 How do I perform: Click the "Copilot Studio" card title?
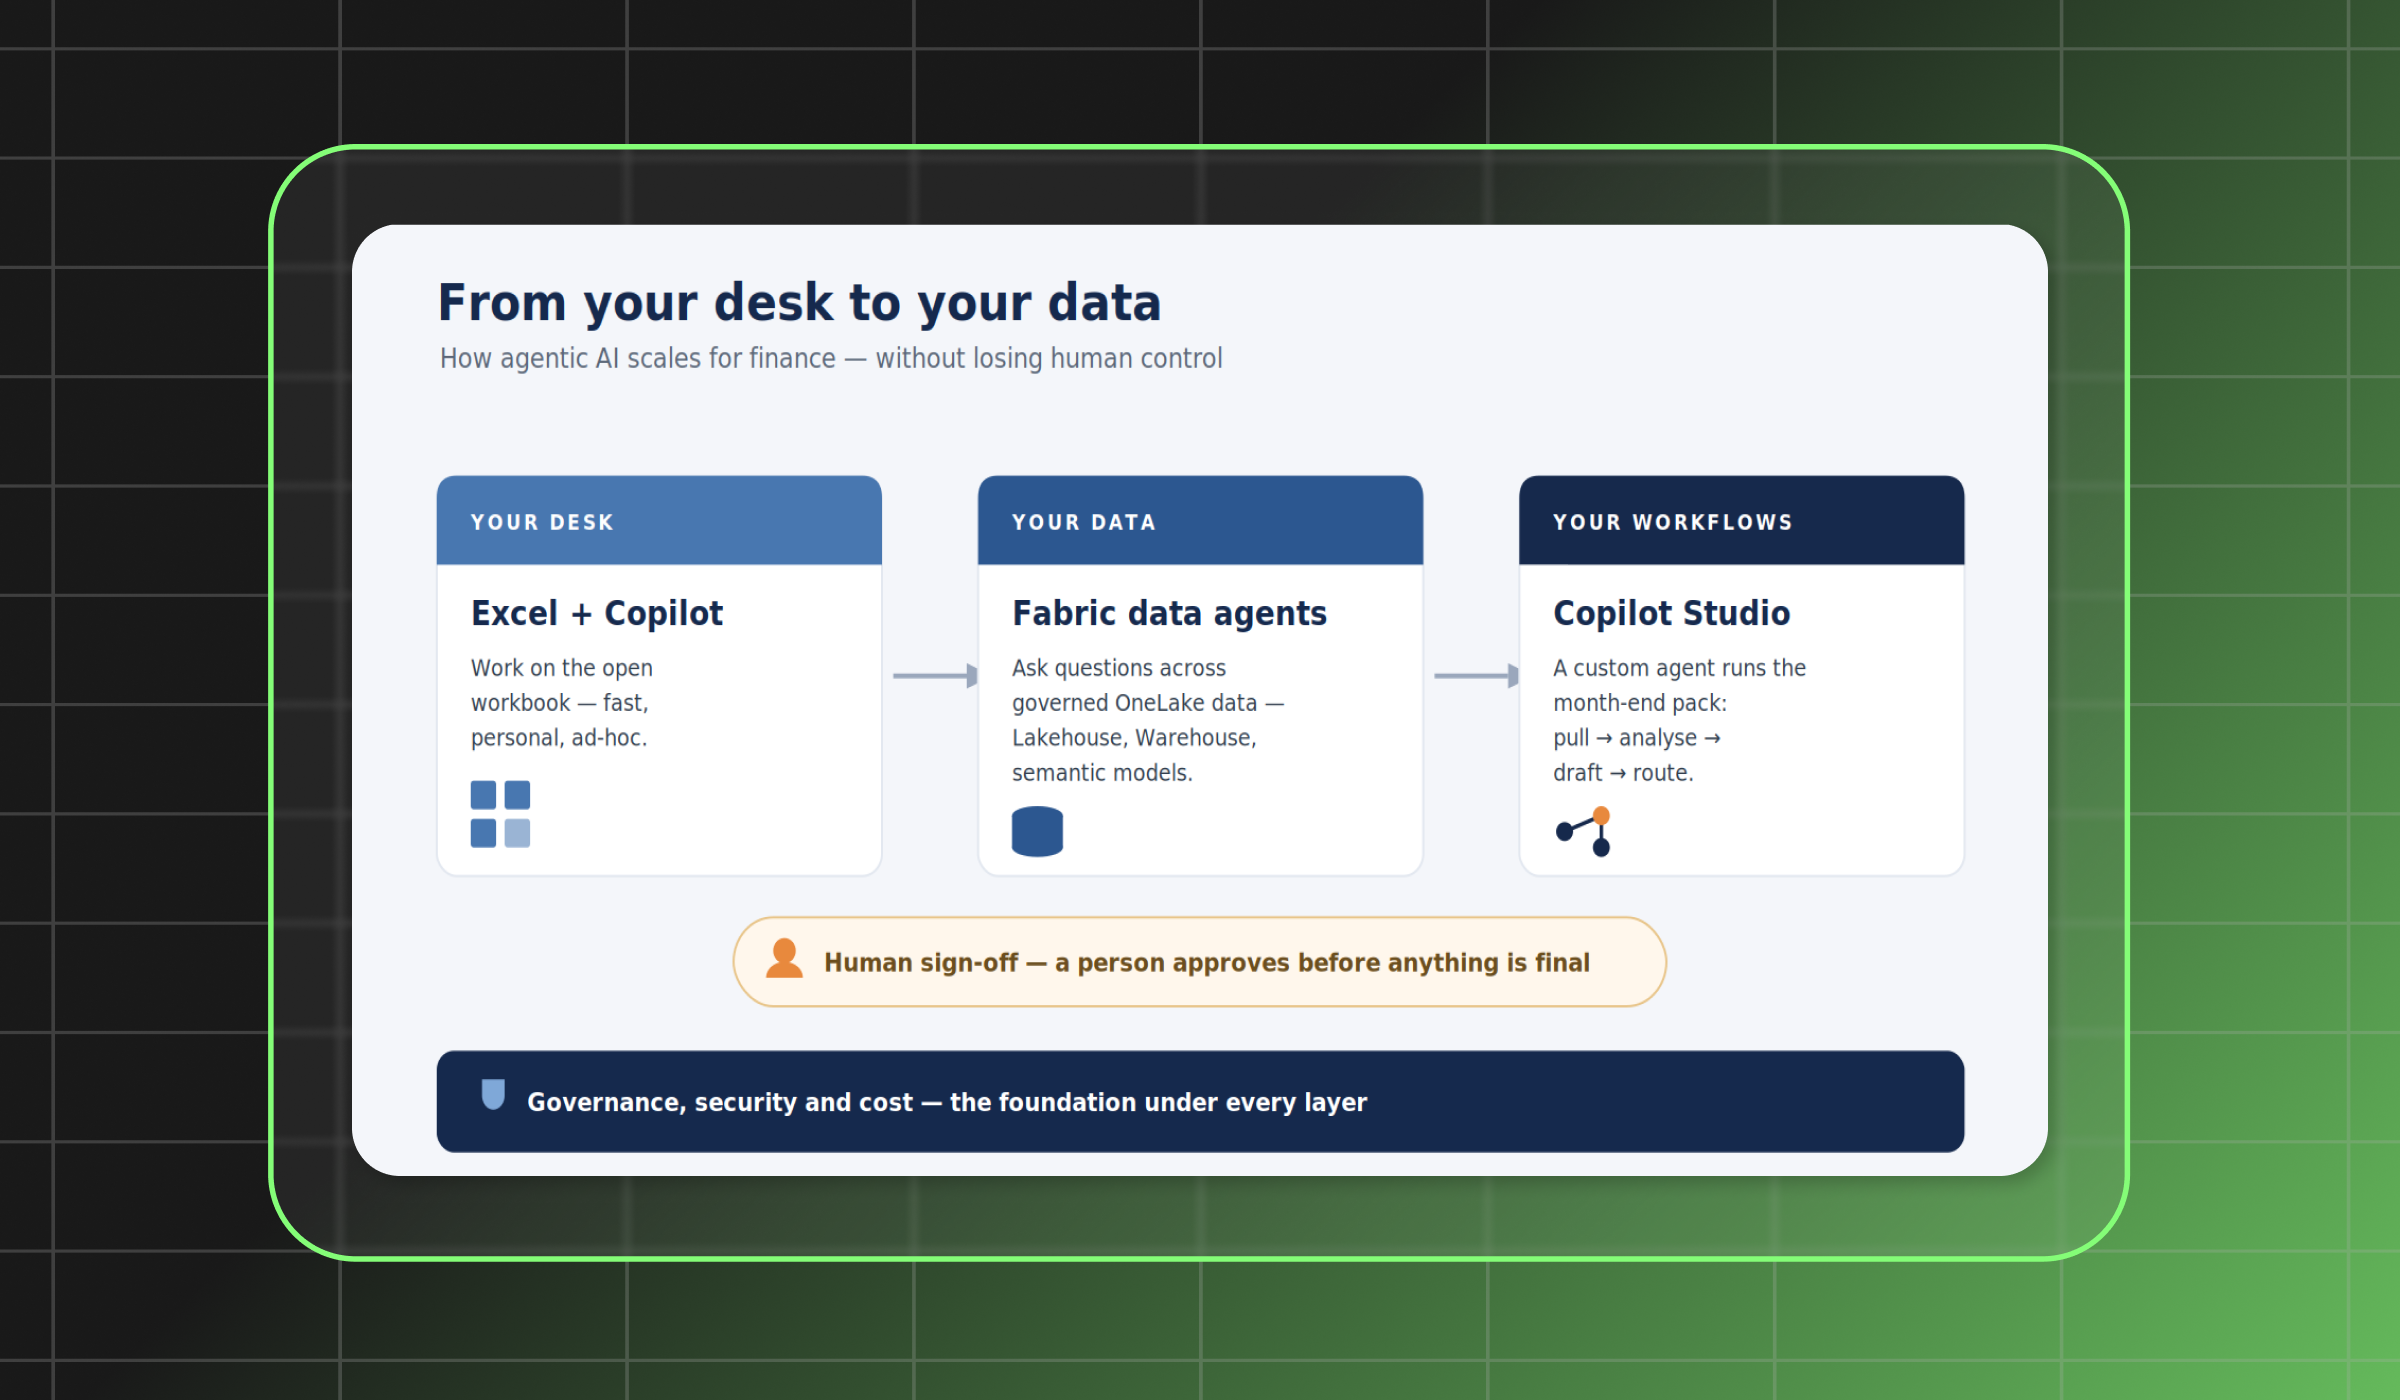tap(1671, 613)
